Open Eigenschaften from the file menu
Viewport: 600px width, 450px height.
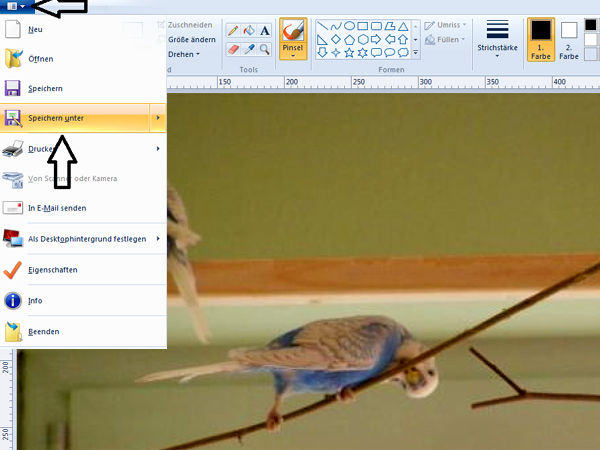(83, 270)
